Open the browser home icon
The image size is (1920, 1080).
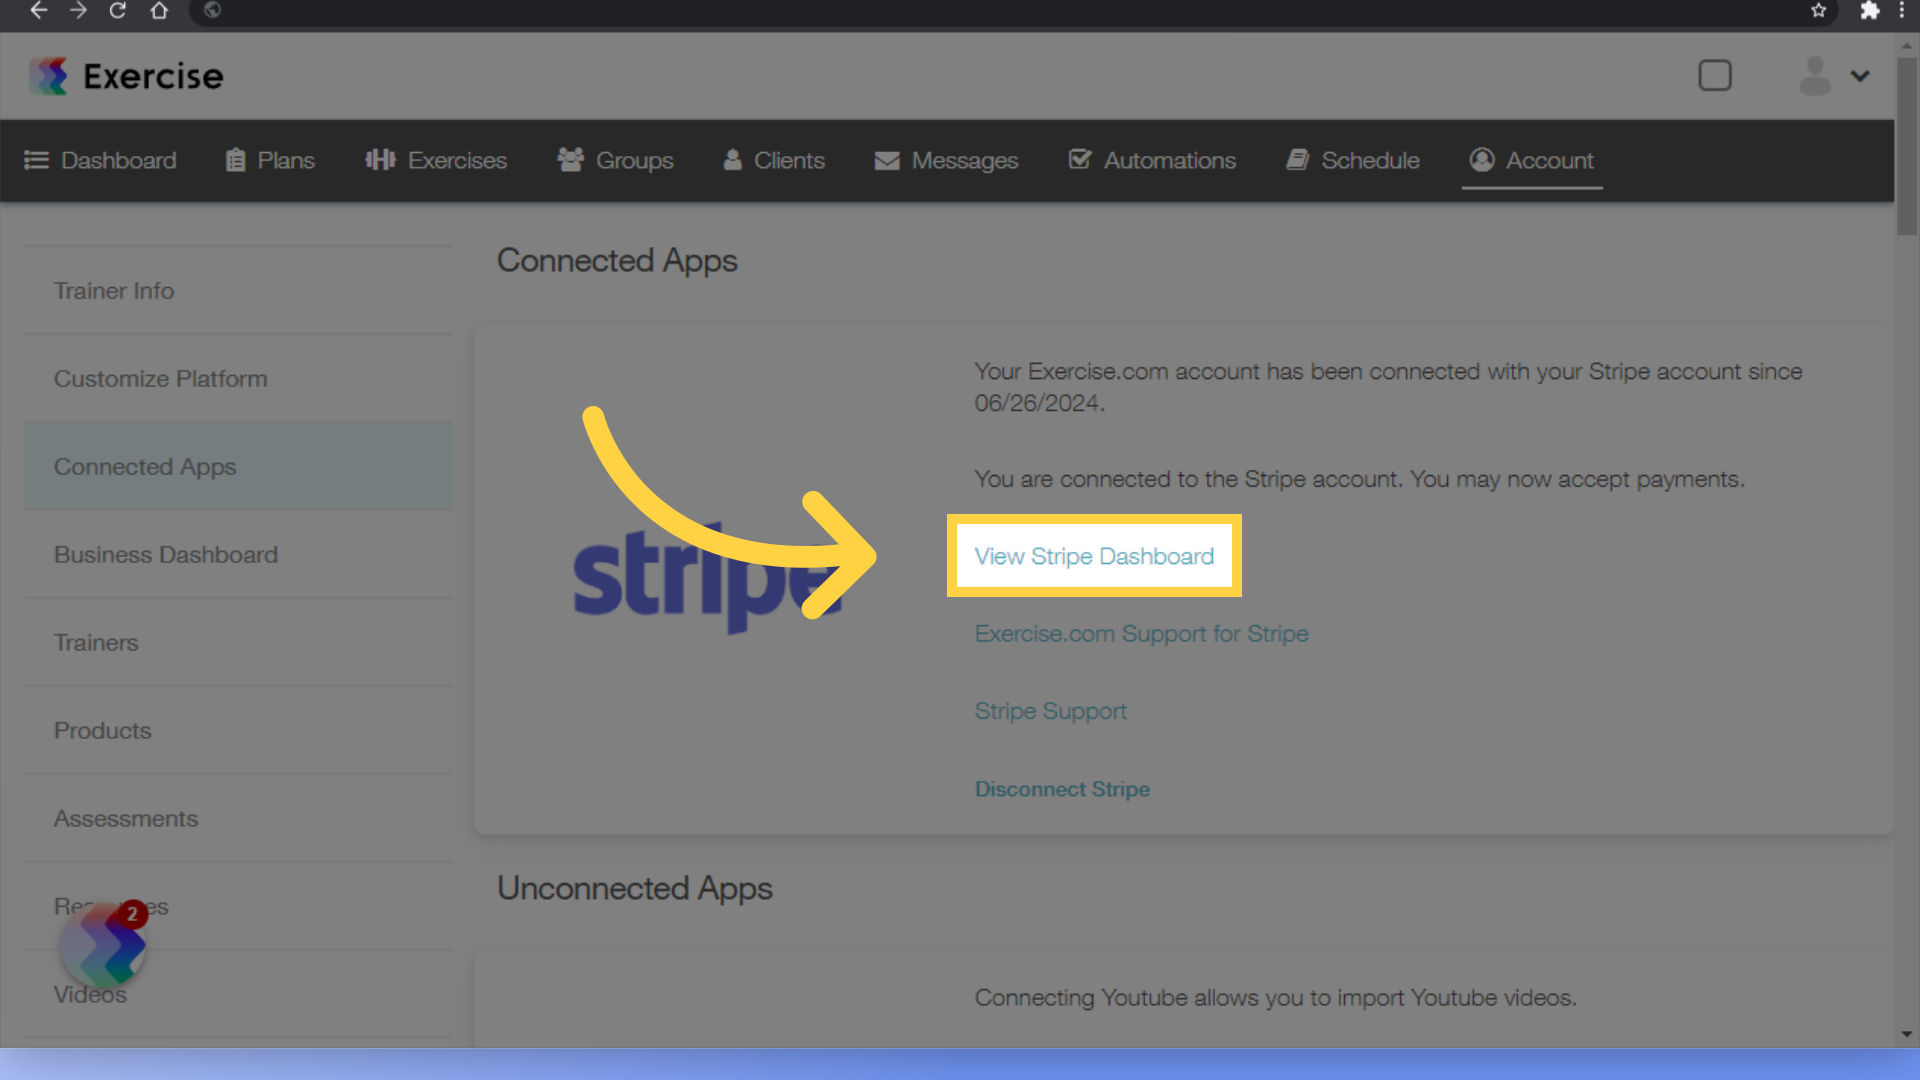(x=159, y=11)
